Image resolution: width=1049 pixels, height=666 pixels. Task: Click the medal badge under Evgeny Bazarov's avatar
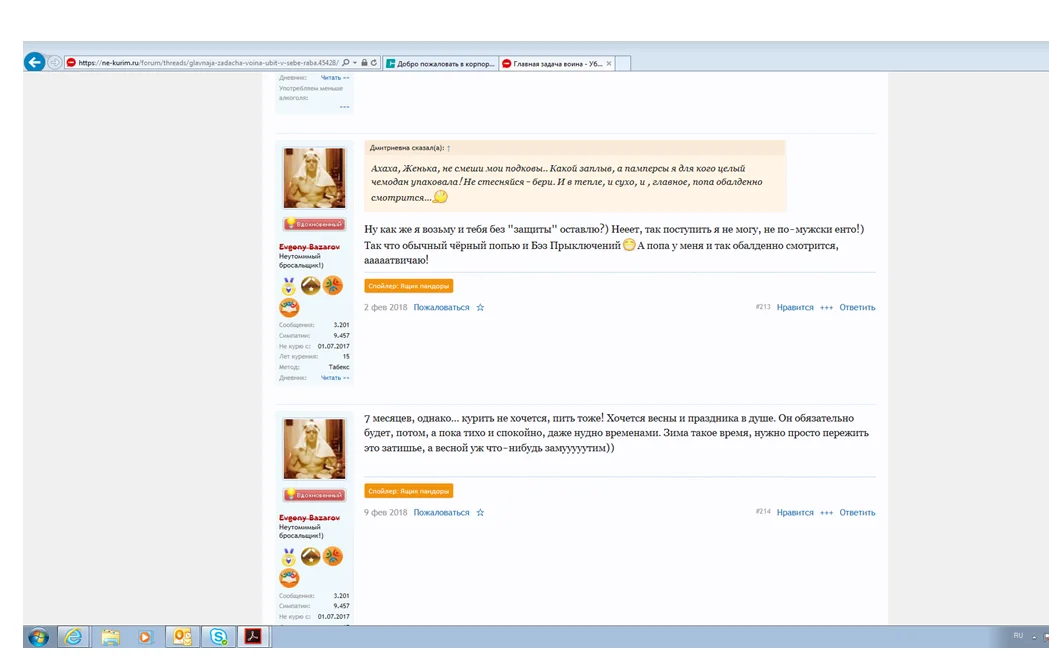coord(288,286)
